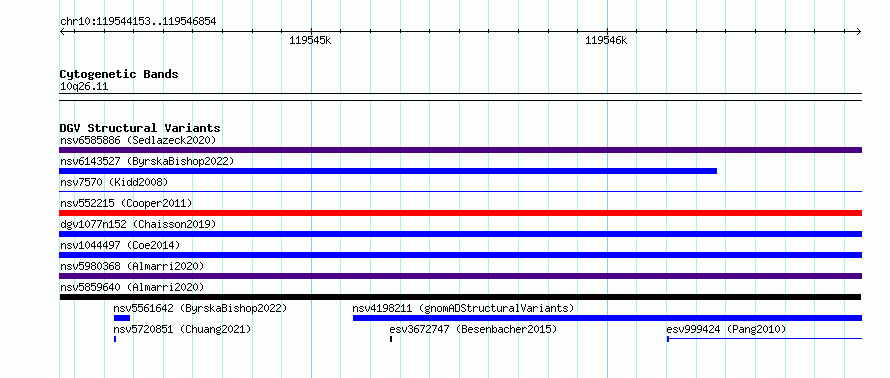The image size is (890, 378).
Task: Click the nsv6585886 (Sedlazeck2020) label
Action: click(138, 140)
